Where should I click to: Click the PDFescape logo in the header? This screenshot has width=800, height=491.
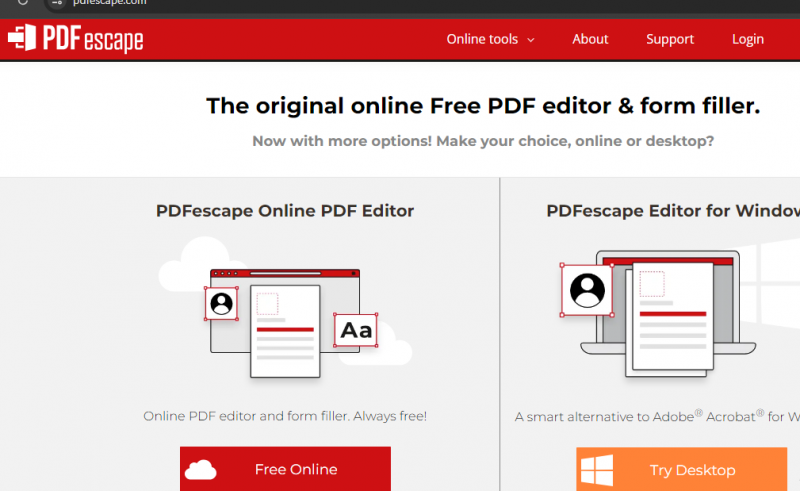(x=76, y=39)
